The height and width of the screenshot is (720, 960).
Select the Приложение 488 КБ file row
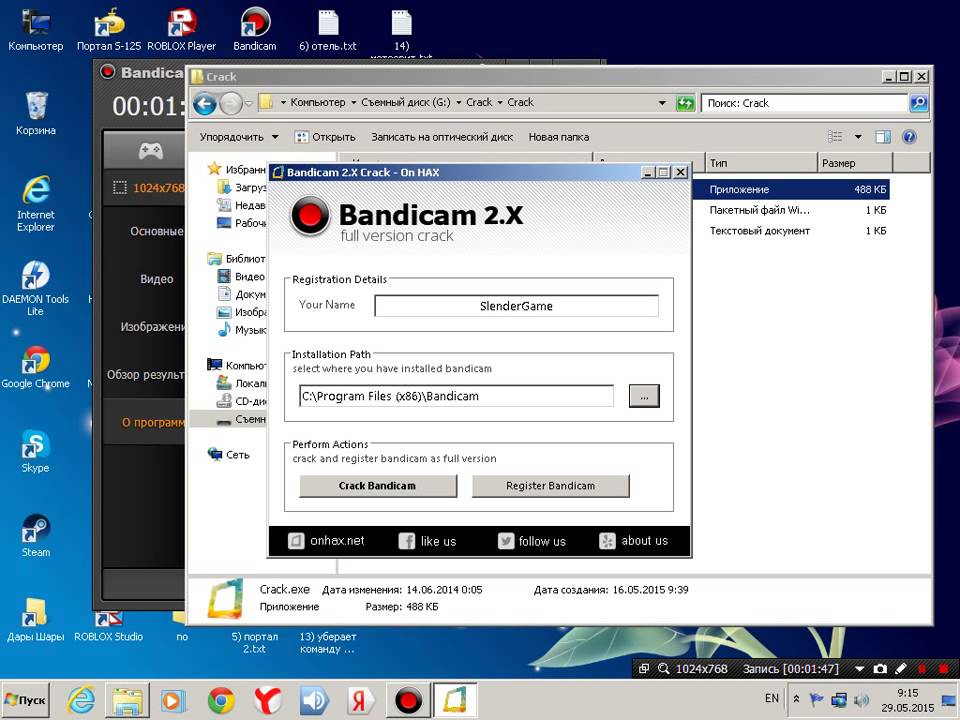click(x=792, y=189)
